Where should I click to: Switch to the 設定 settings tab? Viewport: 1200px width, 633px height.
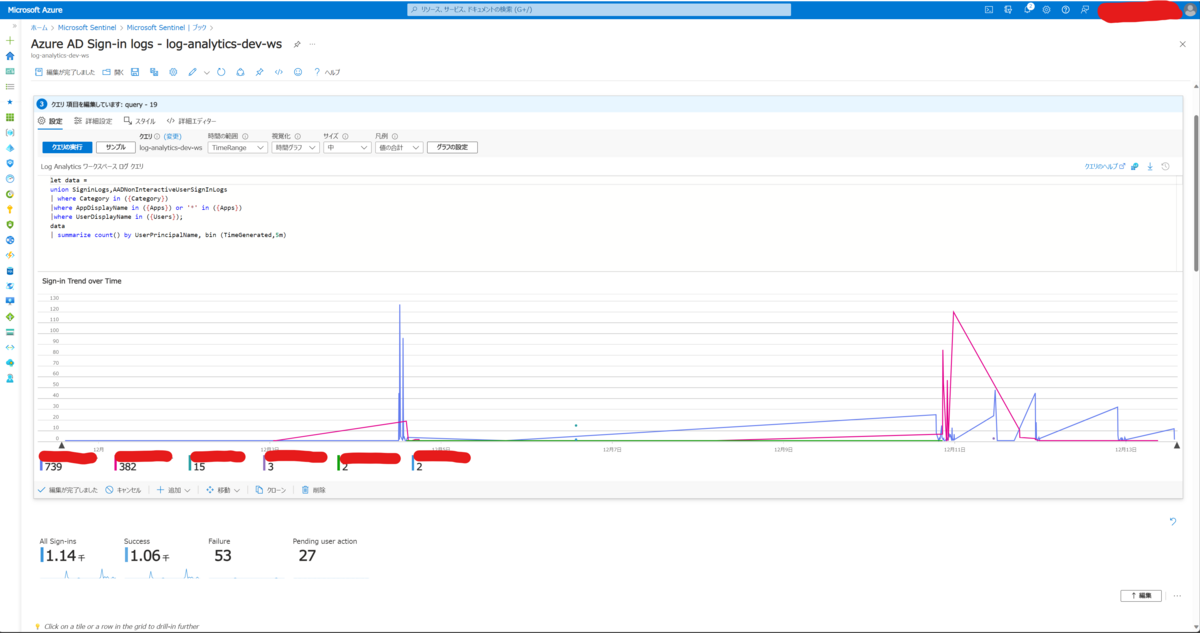(50, 121)
